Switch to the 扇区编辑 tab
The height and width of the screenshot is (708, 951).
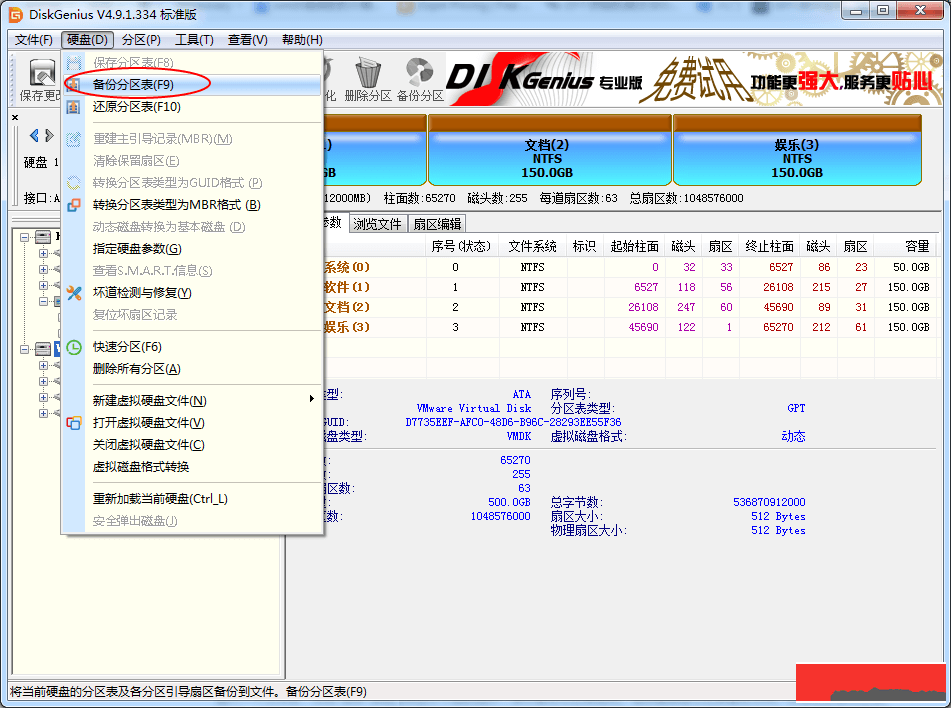tap(437, 224)
